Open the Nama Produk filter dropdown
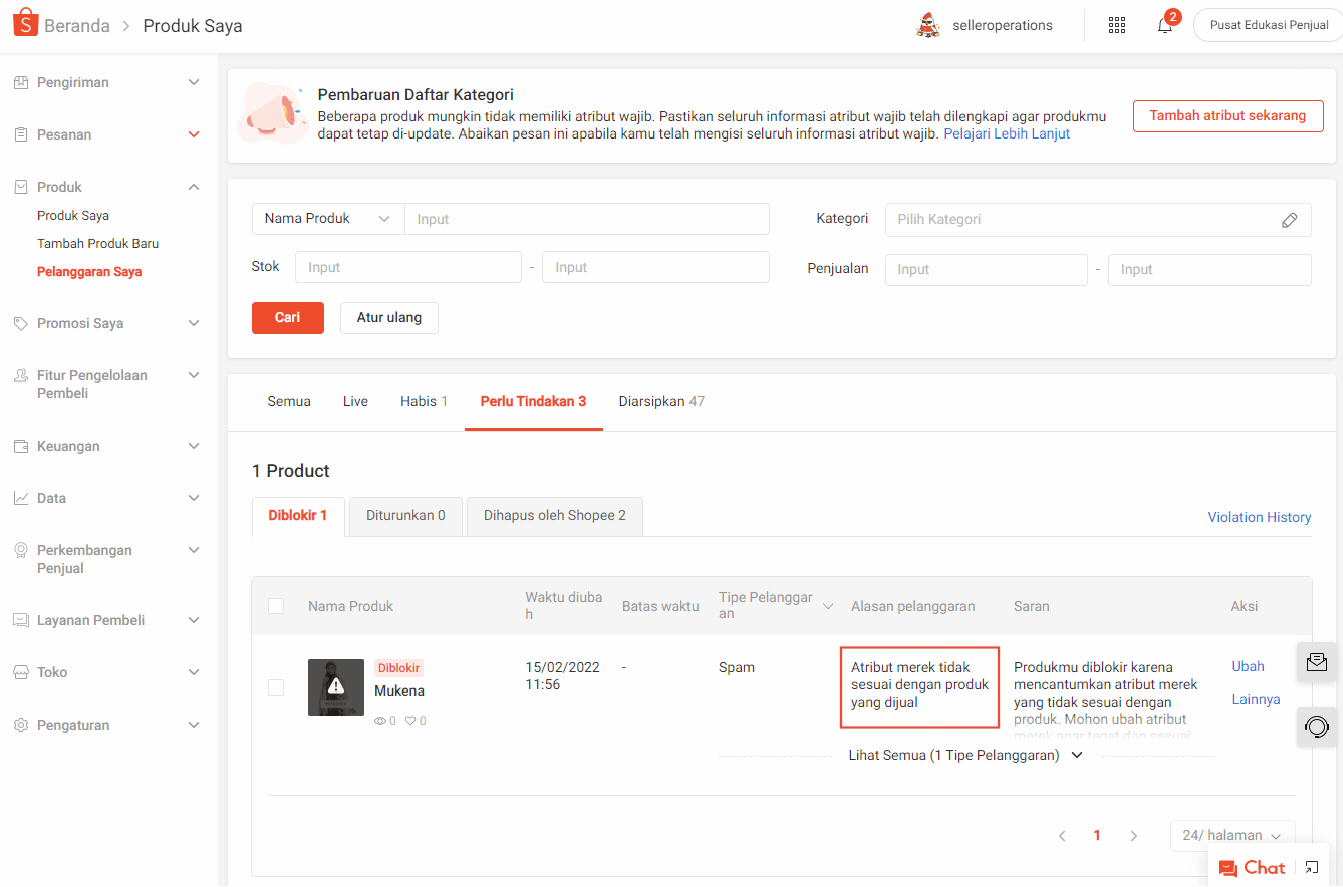1343x887 pixels. coord(327,218)
